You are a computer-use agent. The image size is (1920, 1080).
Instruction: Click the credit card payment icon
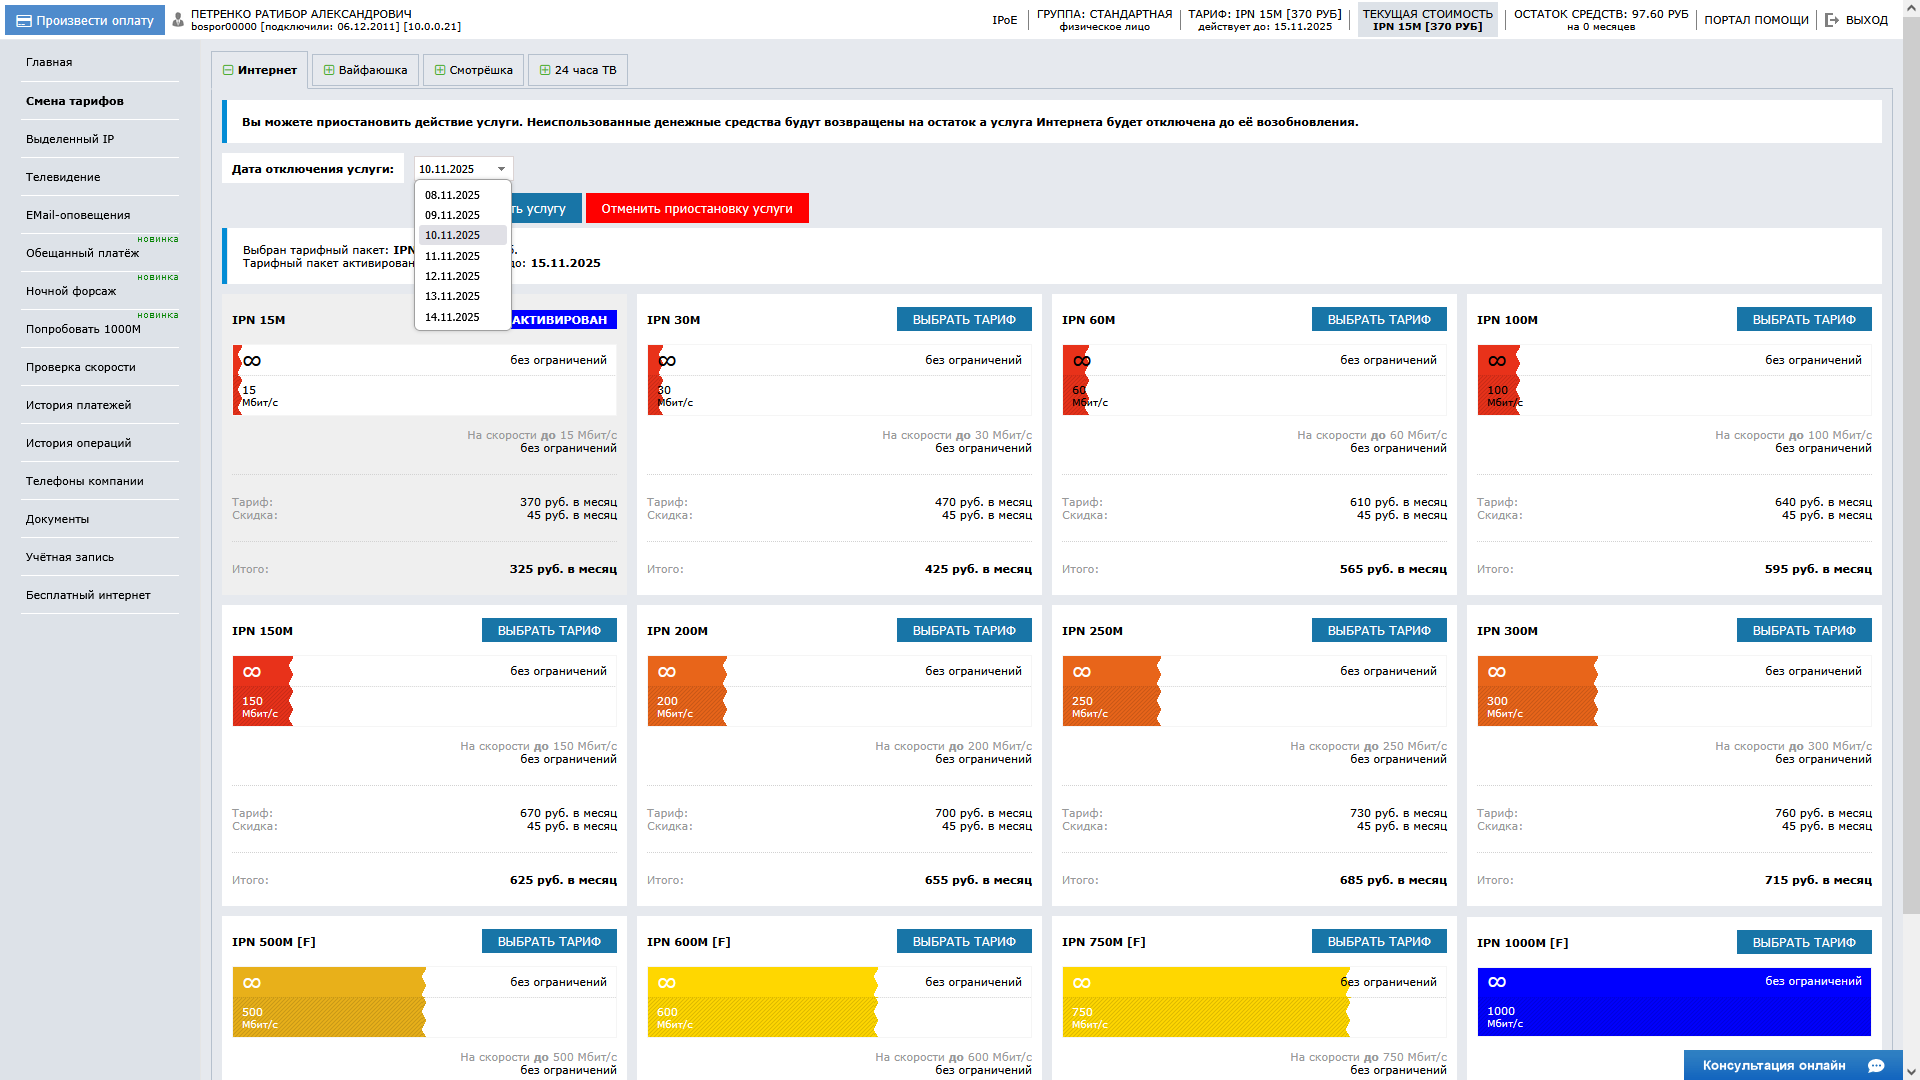click(24, 20)
